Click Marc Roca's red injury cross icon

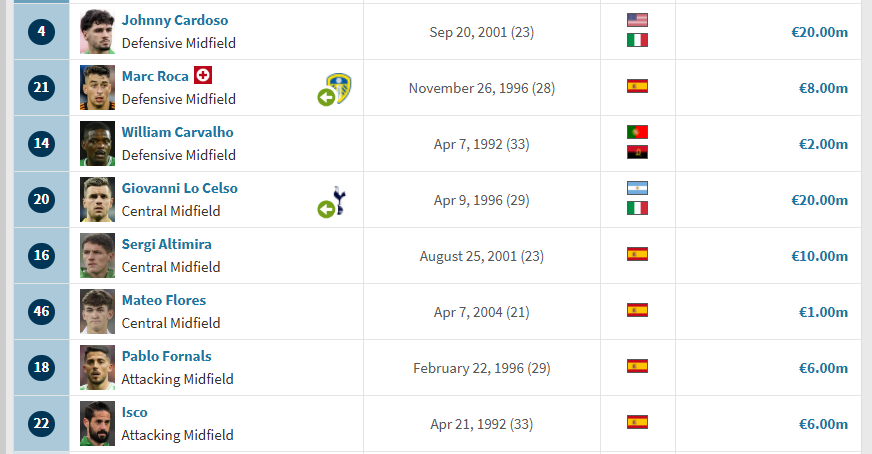point(203,75)
